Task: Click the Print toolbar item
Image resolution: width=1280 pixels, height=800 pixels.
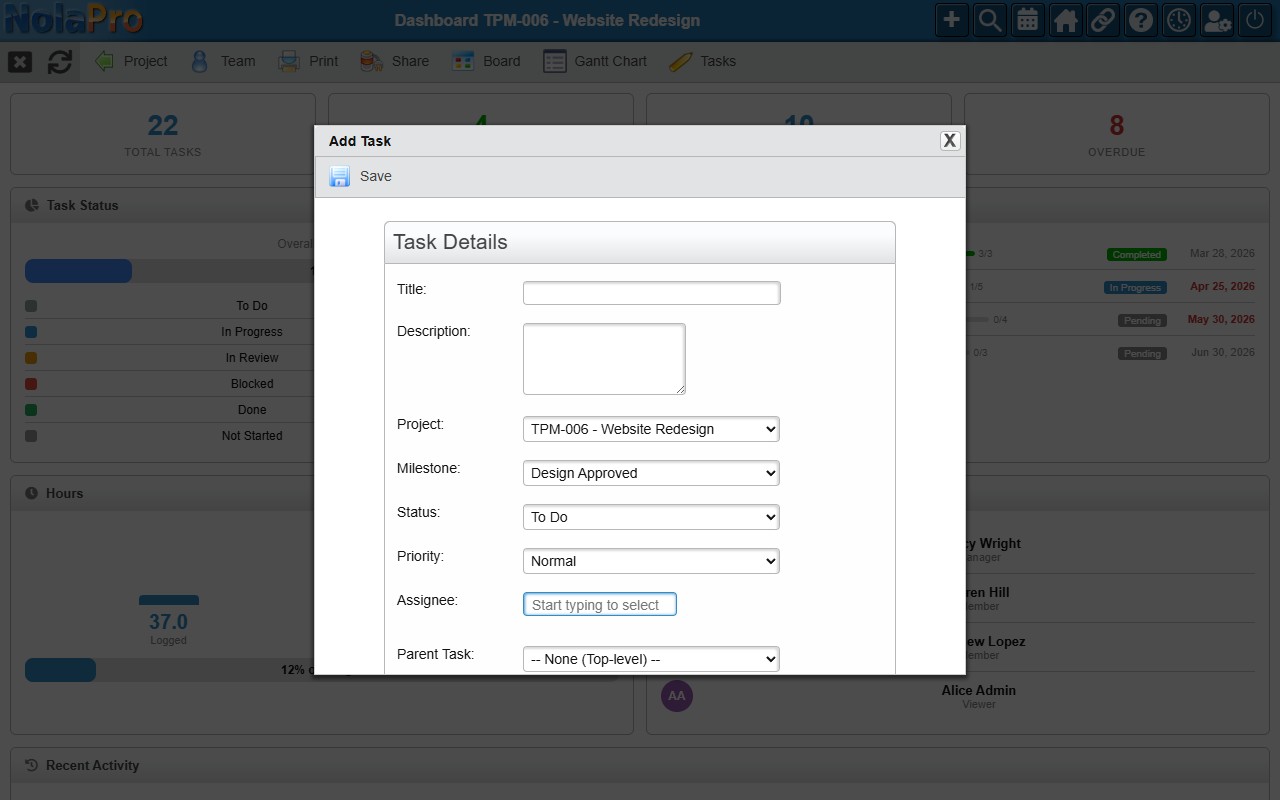Action: point(308,61)
